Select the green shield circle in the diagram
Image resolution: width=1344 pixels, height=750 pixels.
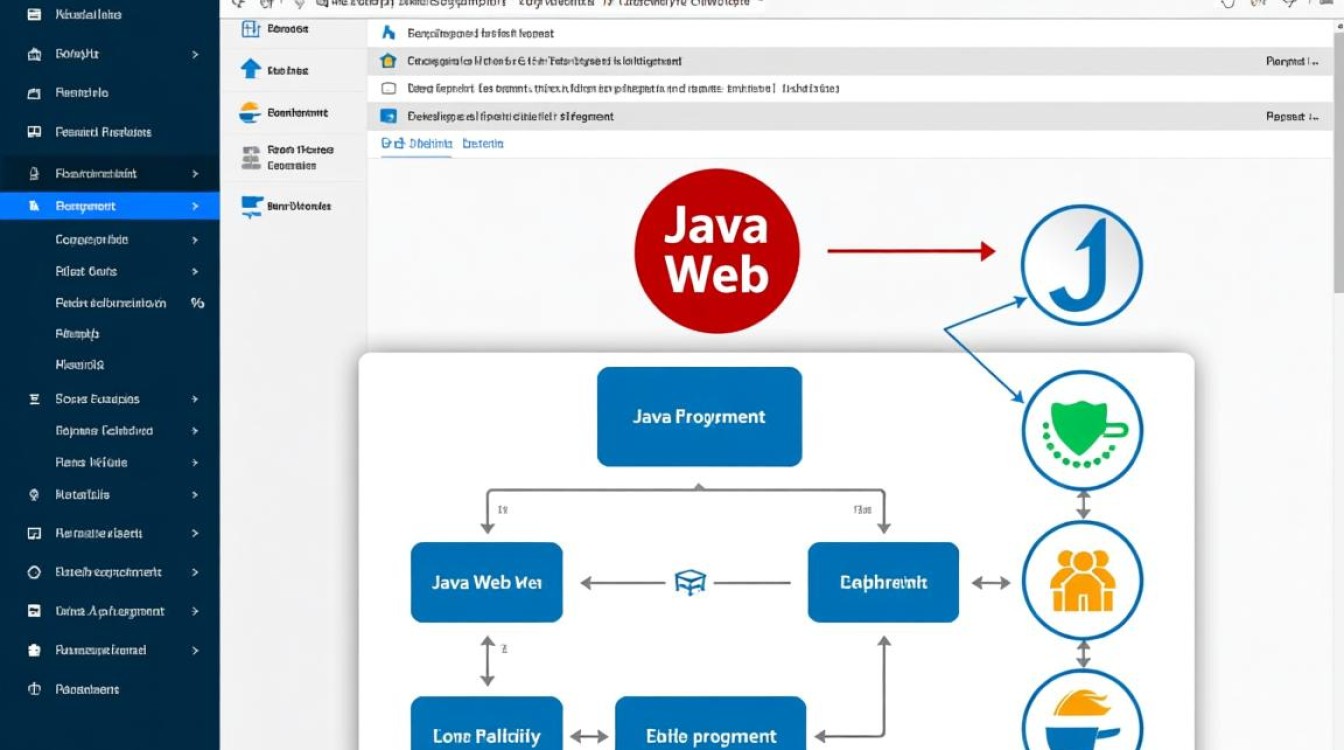tap(1082, 430)
